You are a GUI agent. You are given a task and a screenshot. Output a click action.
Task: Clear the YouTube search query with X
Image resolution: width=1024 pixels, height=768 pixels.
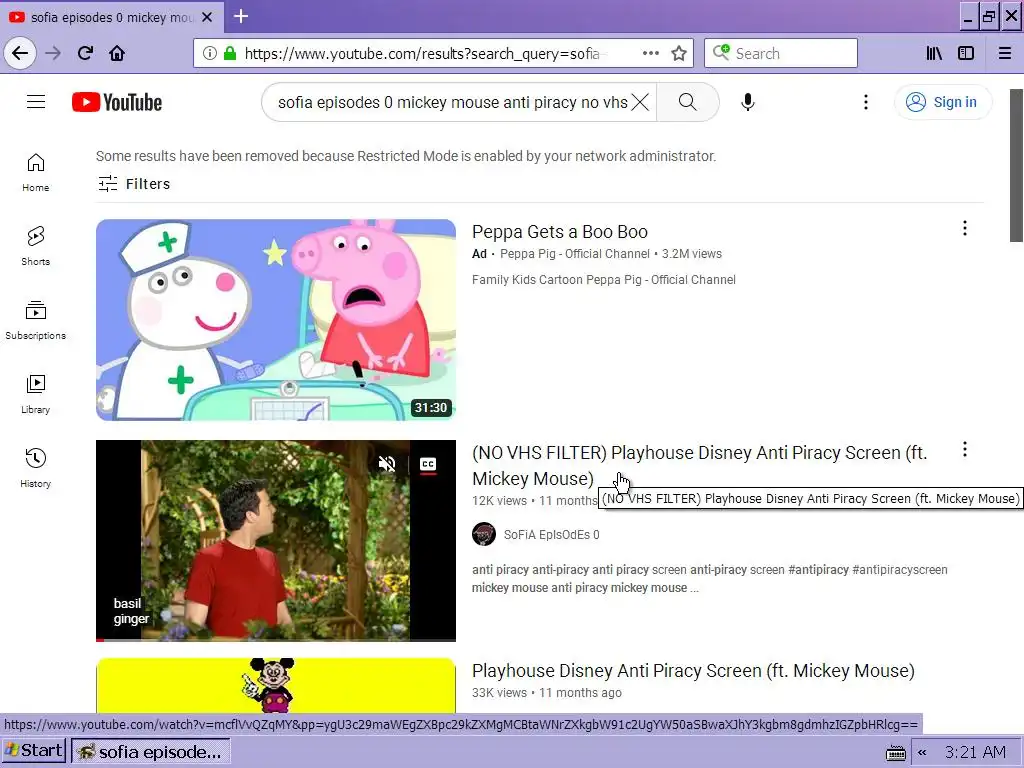[x=641, y=102]
